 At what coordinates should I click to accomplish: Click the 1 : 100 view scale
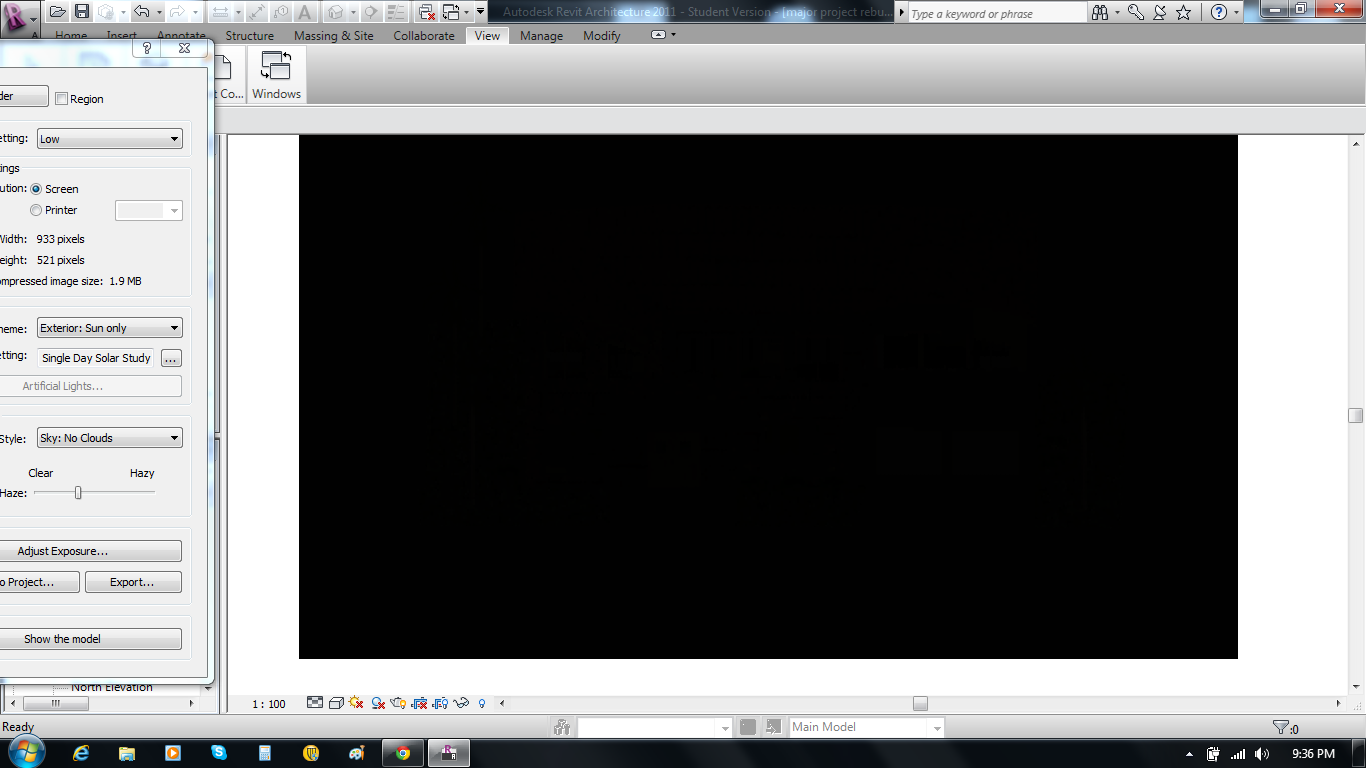[x=269, y=704]
